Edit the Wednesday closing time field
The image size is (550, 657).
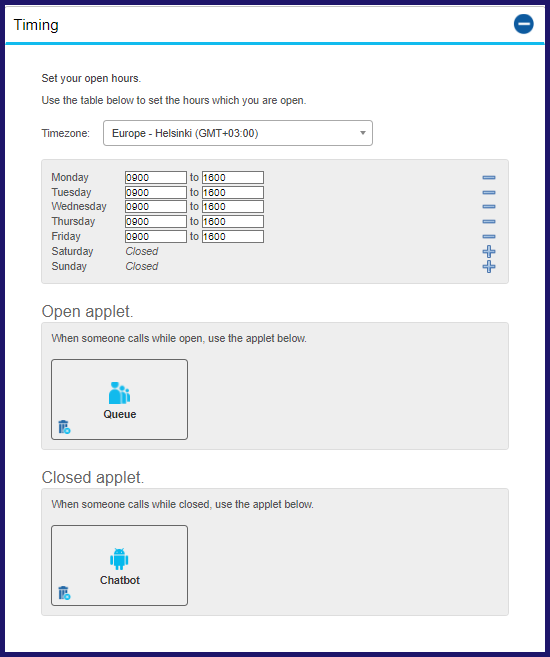(233, 207)
